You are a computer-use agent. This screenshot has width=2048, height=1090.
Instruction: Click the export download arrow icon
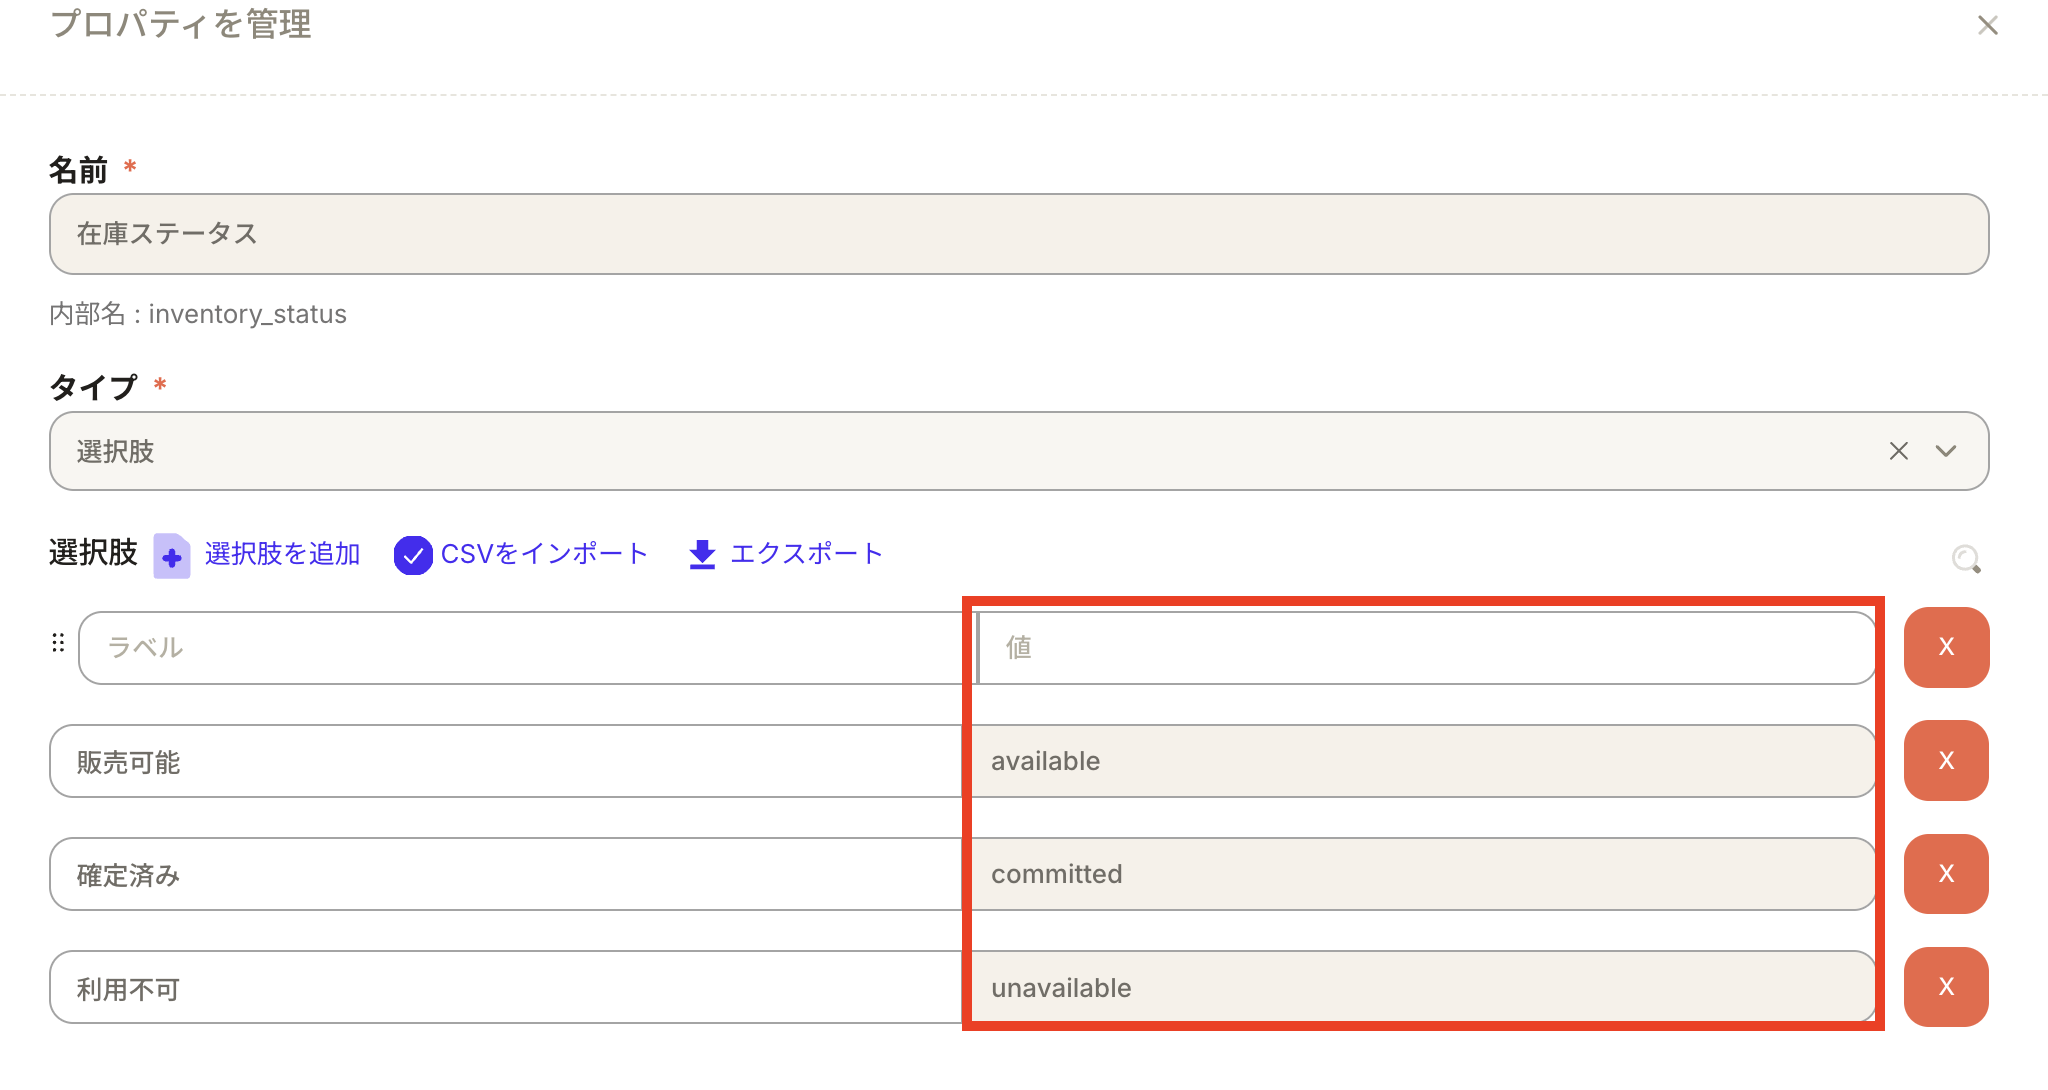click(702, 554)
